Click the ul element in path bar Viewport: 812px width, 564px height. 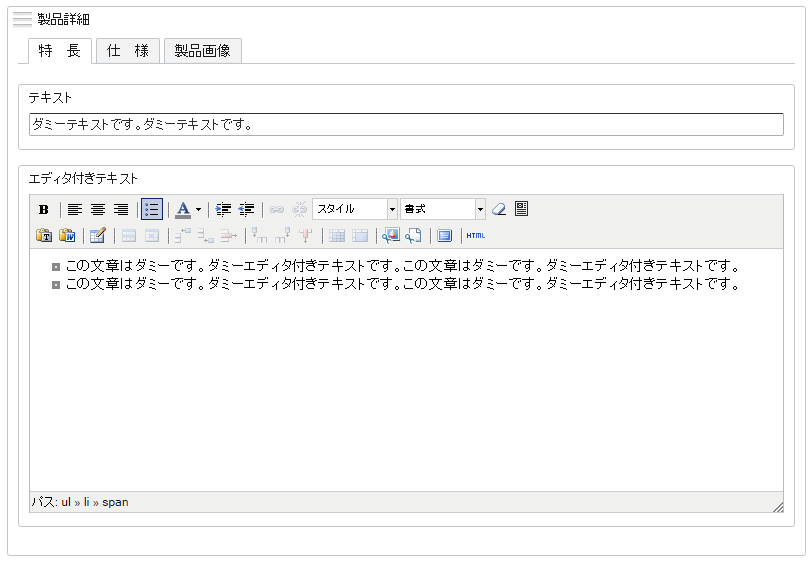point(66,502)
